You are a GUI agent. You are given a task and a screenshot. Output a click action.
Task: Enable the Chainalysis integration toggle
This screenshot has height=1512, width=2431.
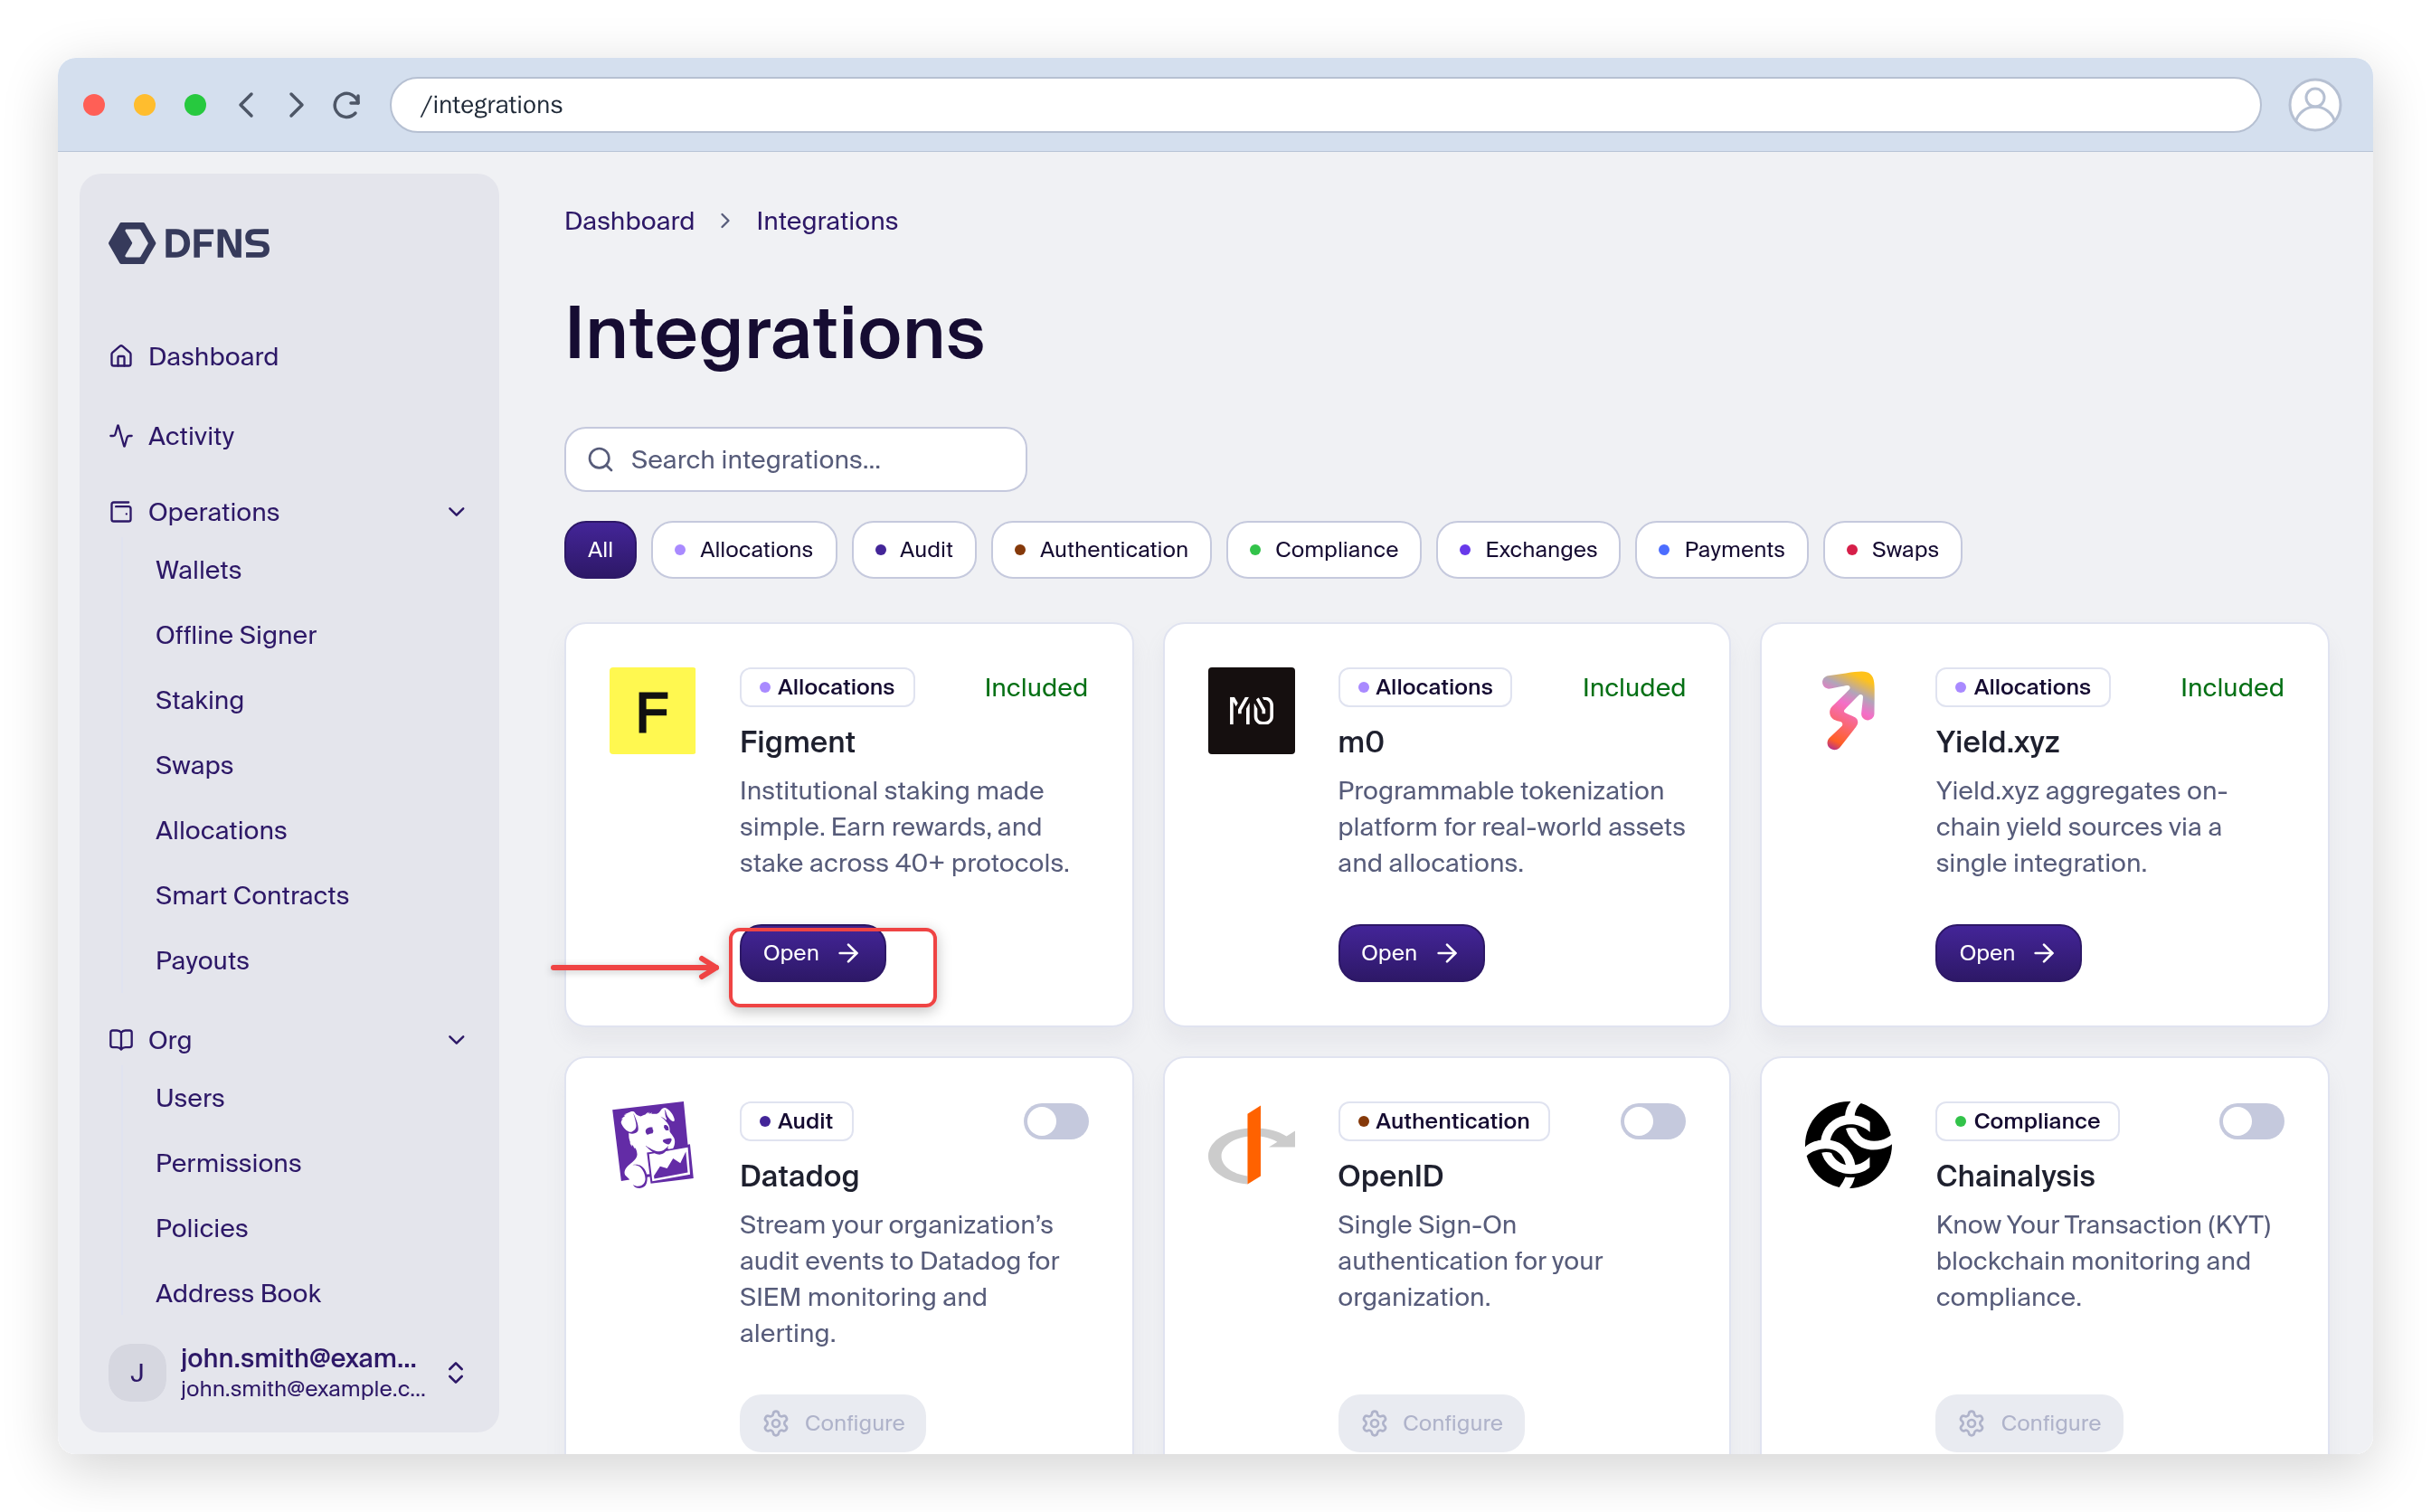(2251, 1121)
